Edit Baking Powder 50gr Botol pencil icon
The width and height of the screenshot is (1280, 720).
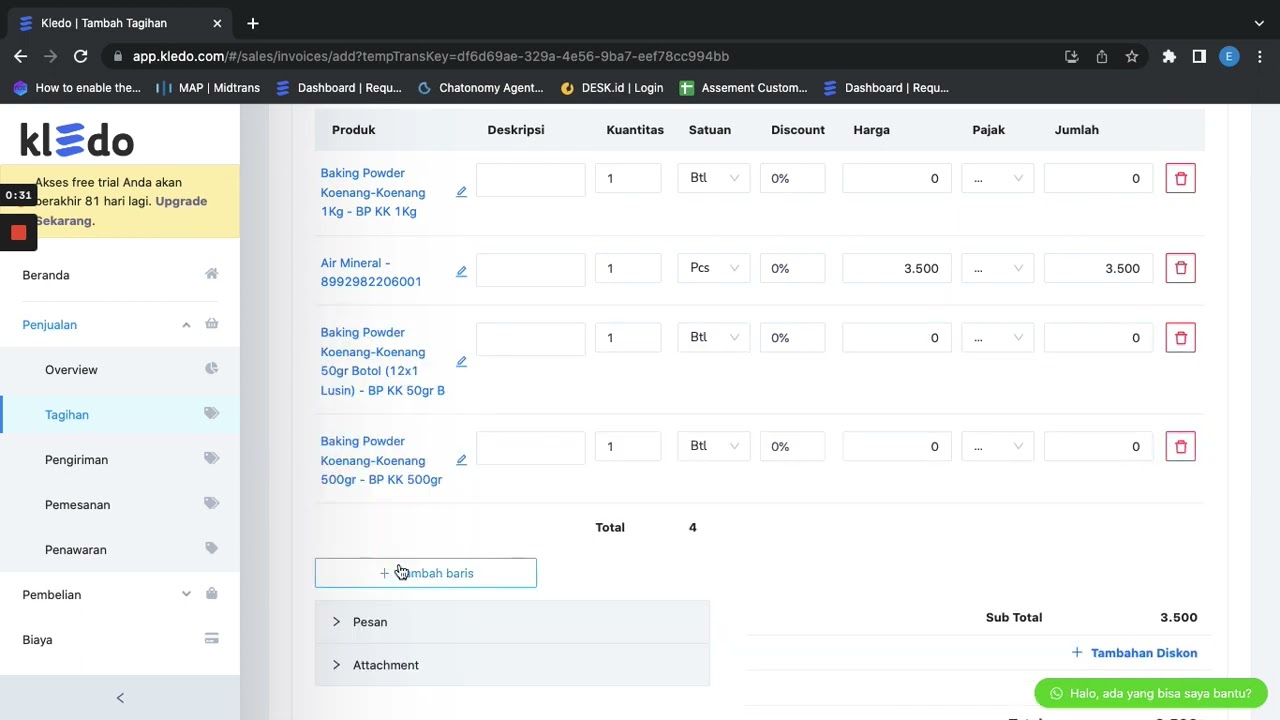click(x=461, y=362)
